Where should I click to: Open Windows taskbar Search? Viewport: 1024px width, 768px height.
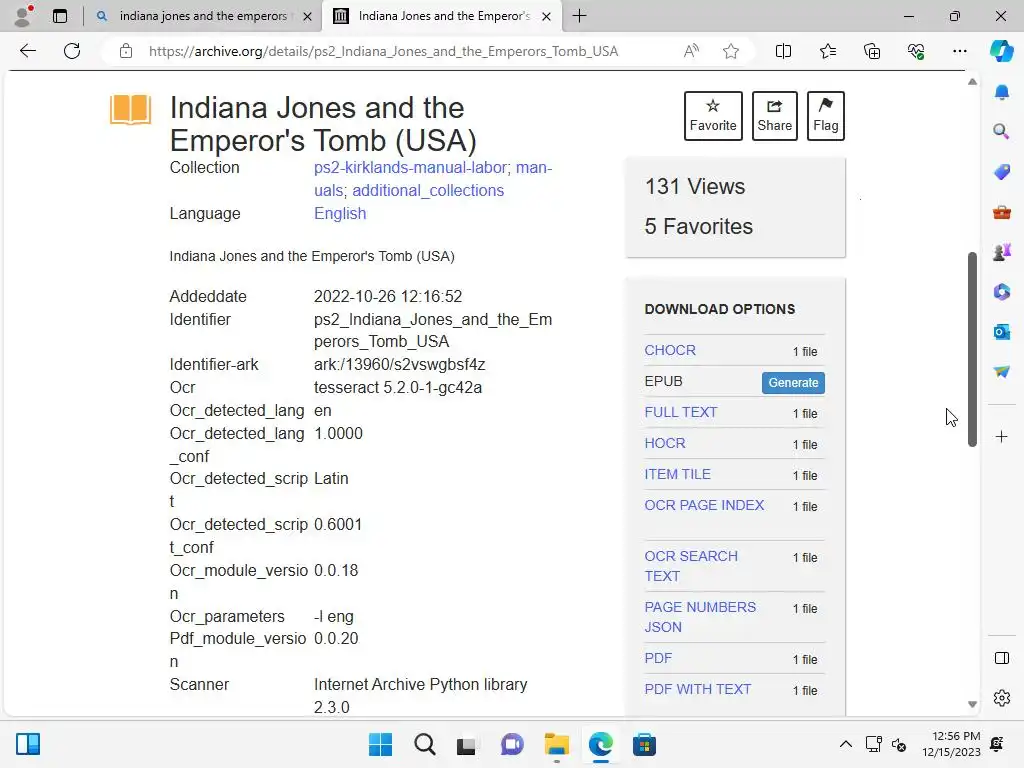coord(424,744)
